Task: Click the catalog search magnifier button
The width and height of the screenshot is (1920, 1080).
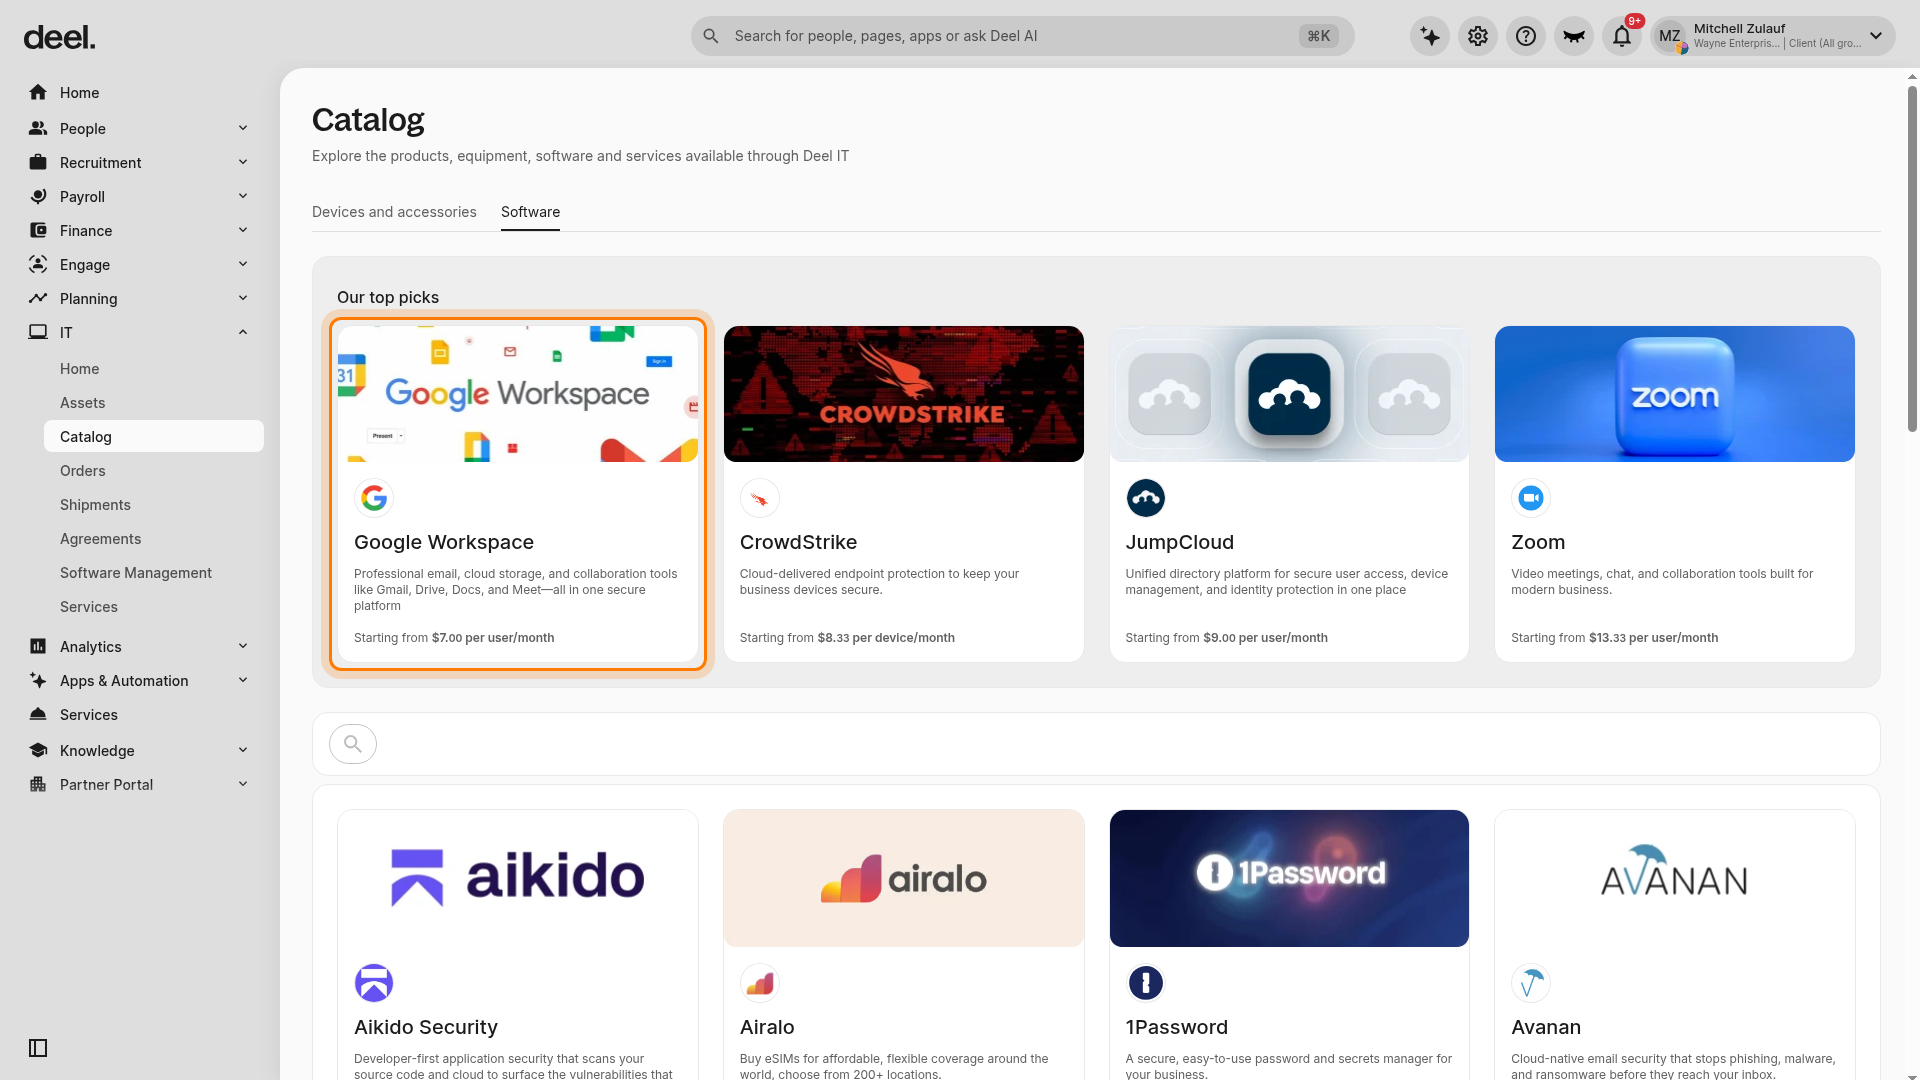Action: [x=353, y=744]
